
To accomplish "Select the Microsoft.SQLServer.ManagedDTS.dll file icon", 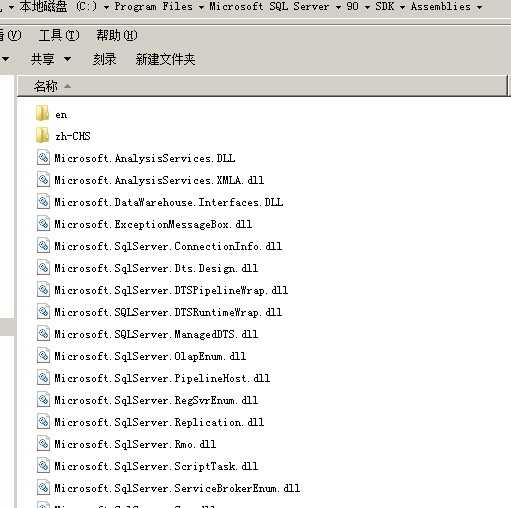I will 43,334.
